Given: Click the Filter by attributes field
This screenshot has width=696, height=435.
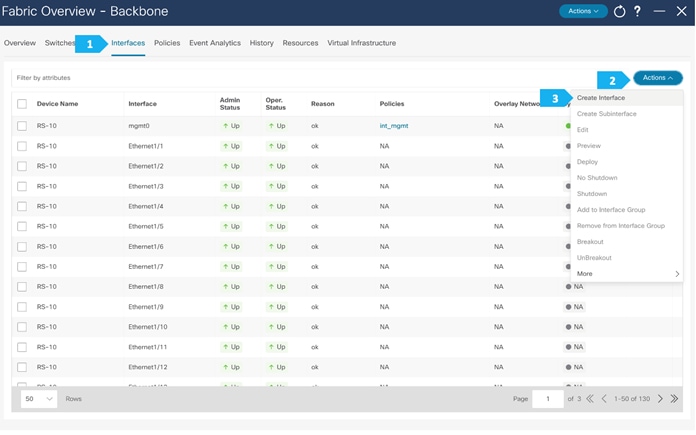Looking at the screenshot, I should pyautogui.click(x=302, y=78).
